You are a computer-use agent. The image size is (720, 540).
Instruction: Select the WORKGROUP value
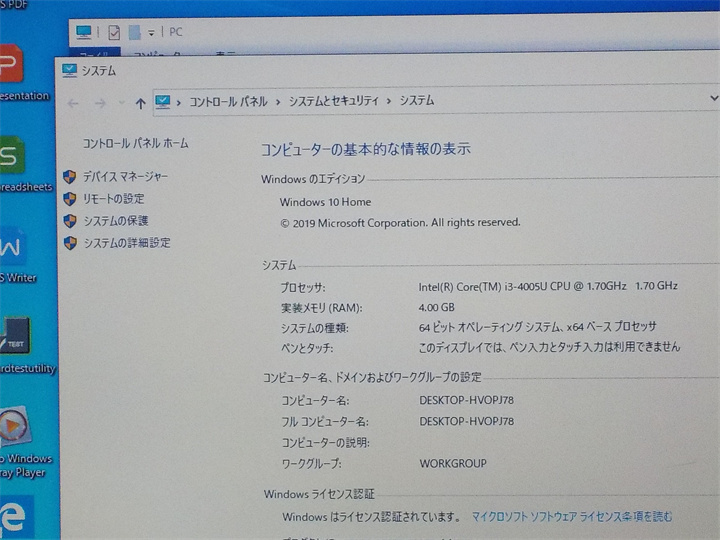click(x=453, y=463)
